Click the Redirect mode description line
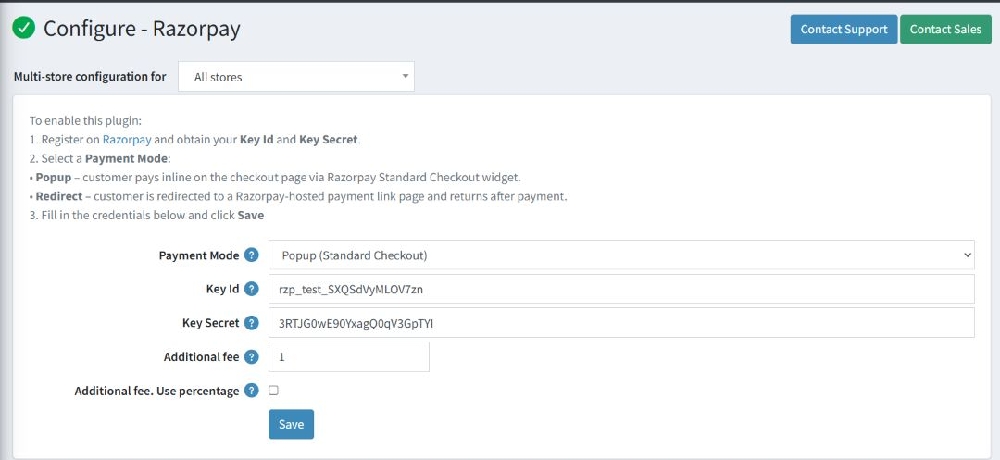Screen dimensions: 1000x460 pos(298,196)
